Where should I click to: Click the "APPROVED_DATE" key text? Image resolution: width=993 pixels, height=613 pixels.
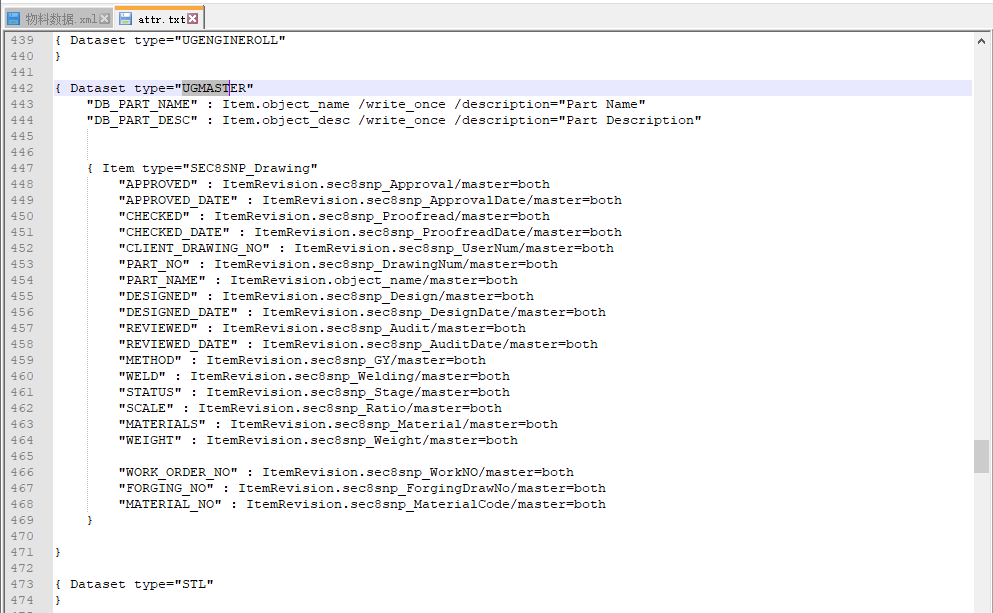pos(178,200)
